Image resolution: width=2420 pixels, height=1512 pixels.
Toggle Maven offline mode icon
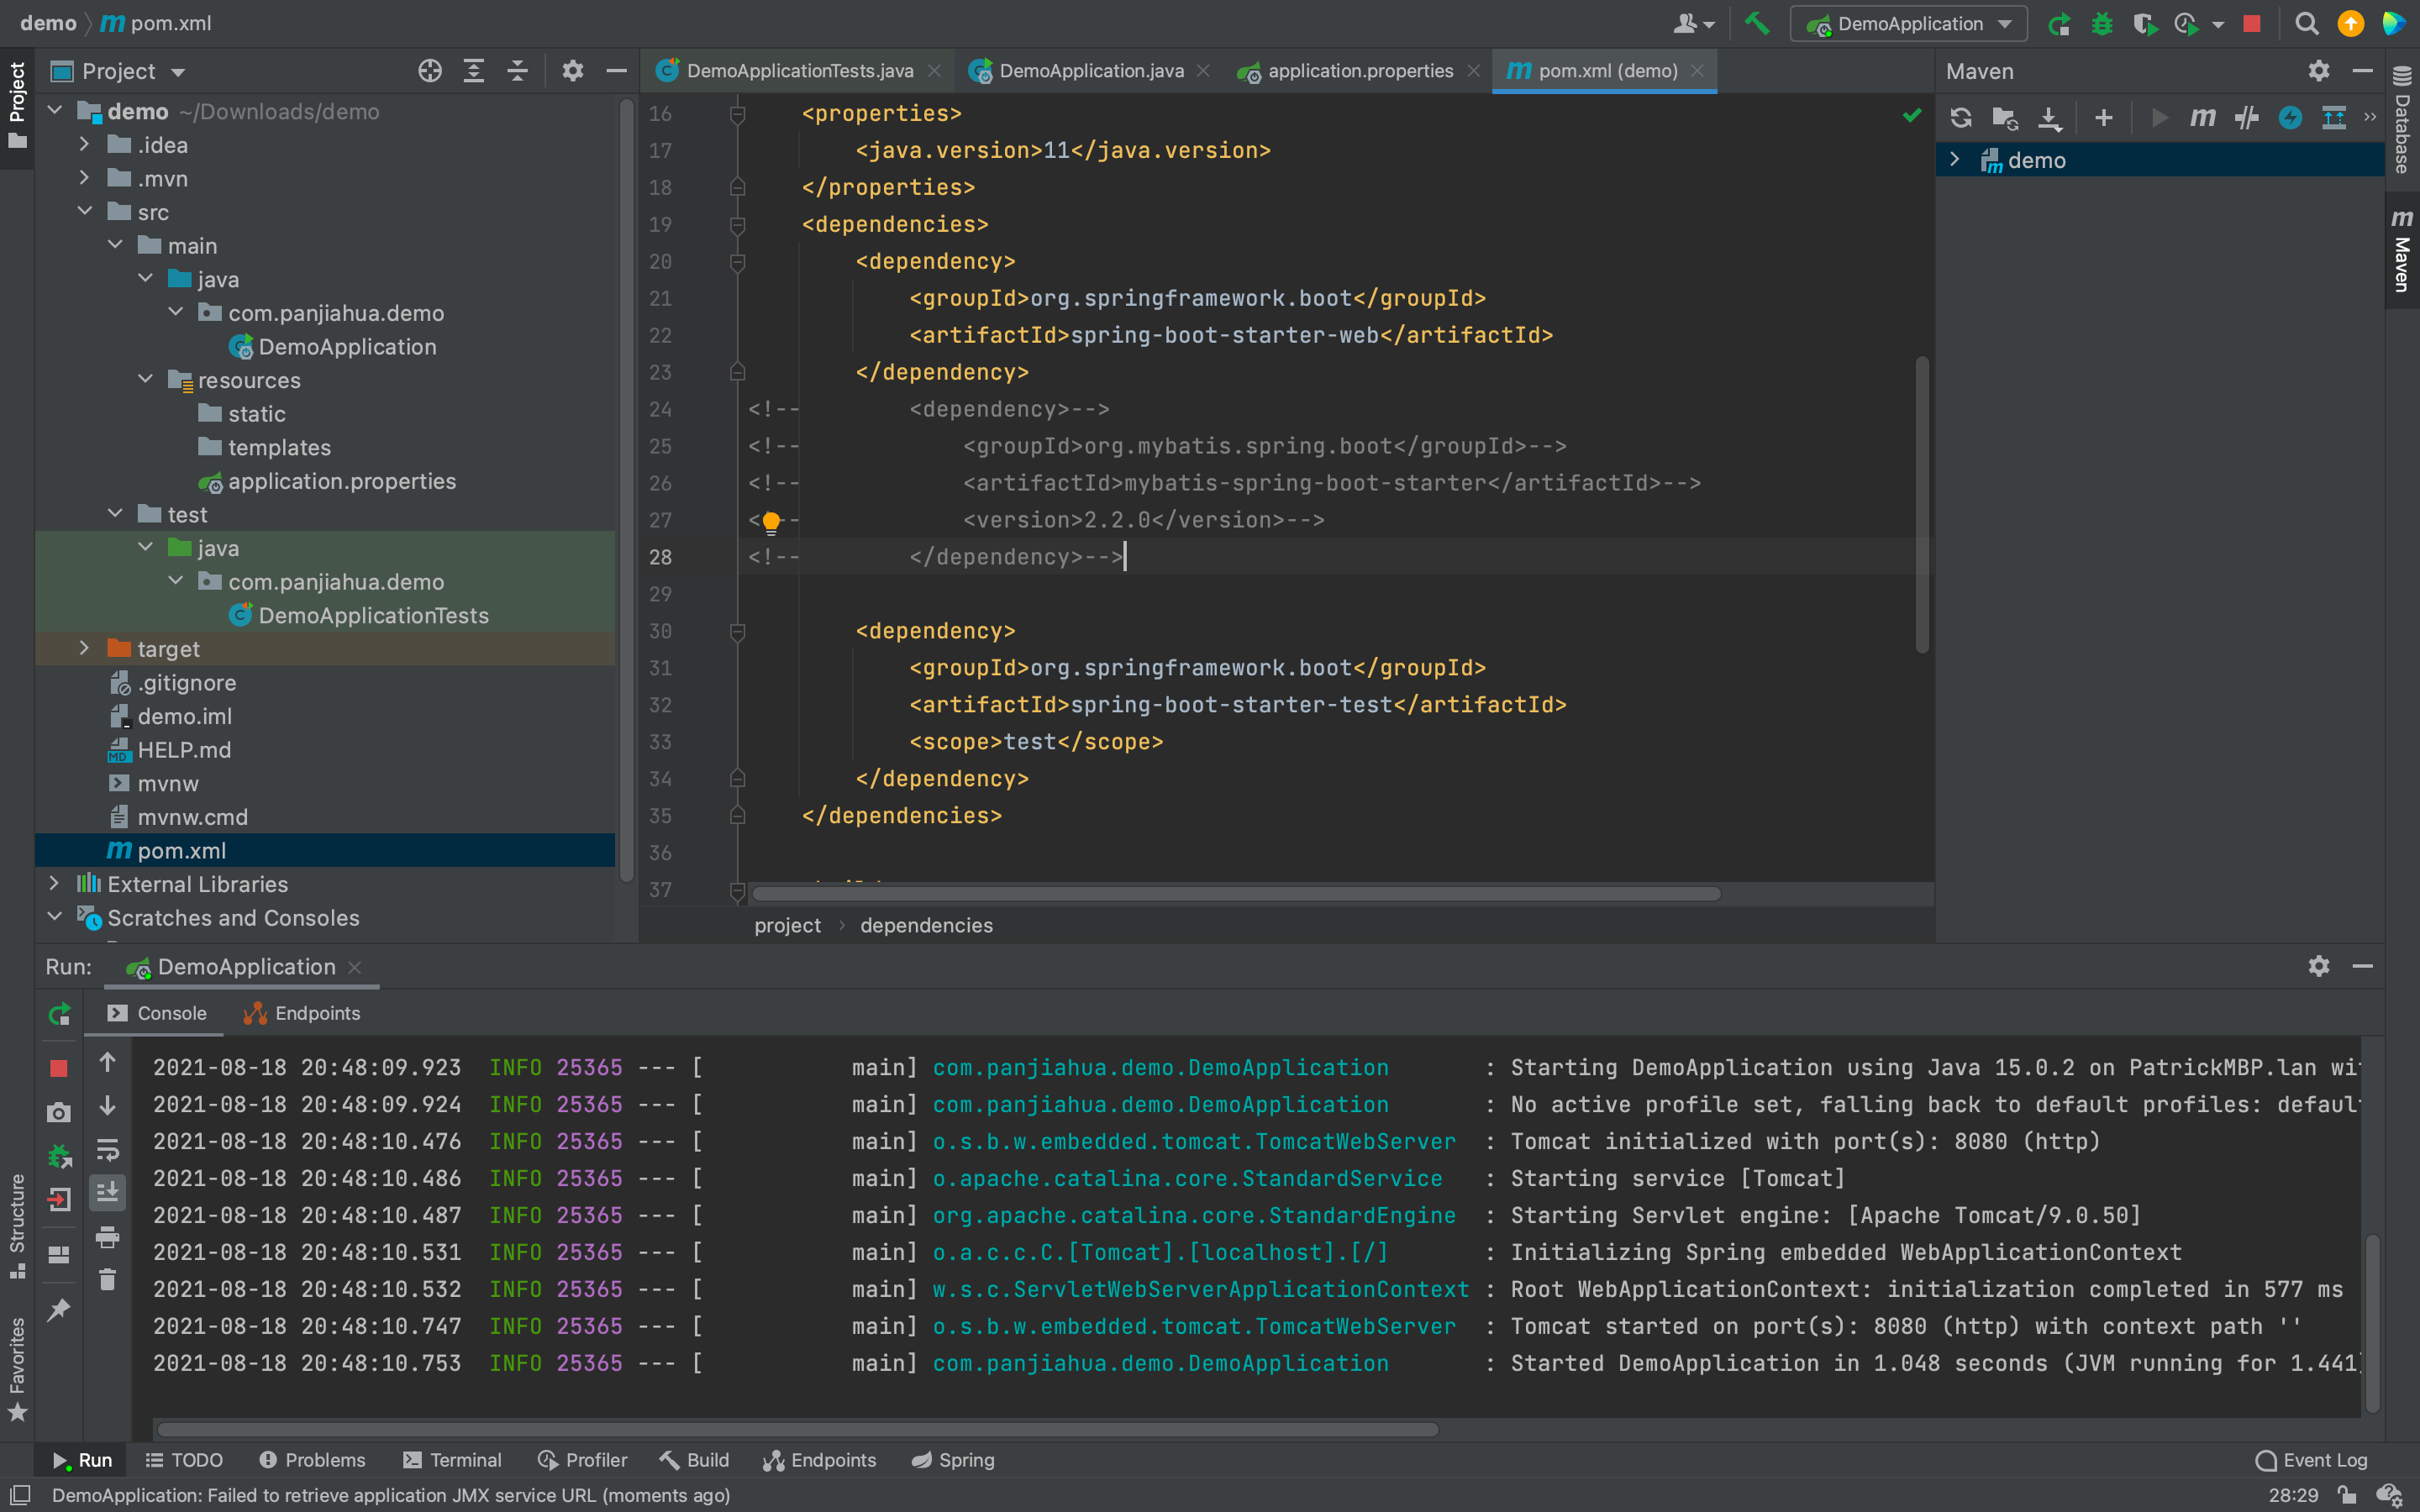(2246, 118)
